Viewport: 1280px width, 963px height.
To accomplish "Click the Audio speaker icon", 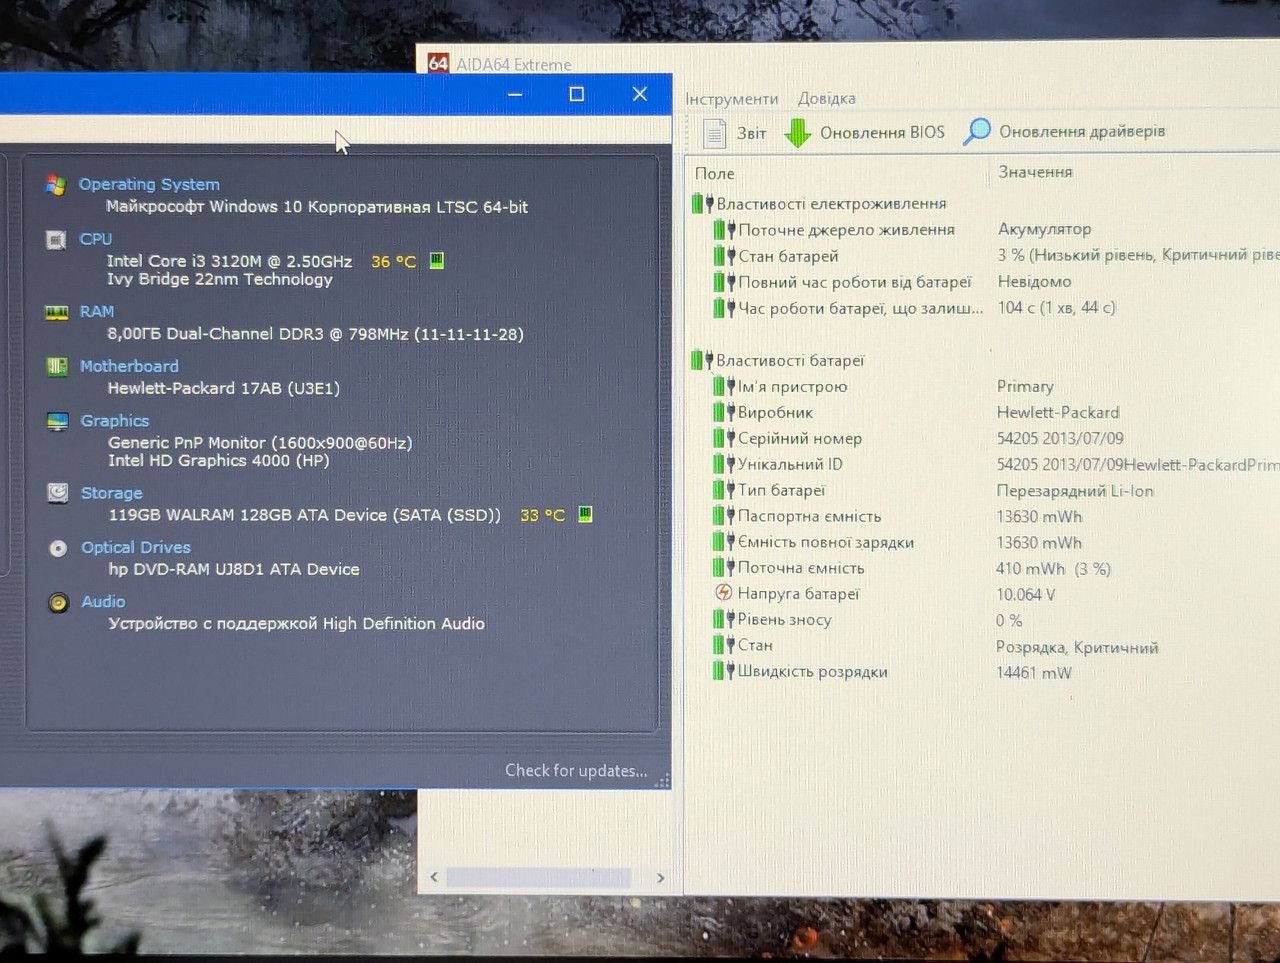I will (59, 602).
